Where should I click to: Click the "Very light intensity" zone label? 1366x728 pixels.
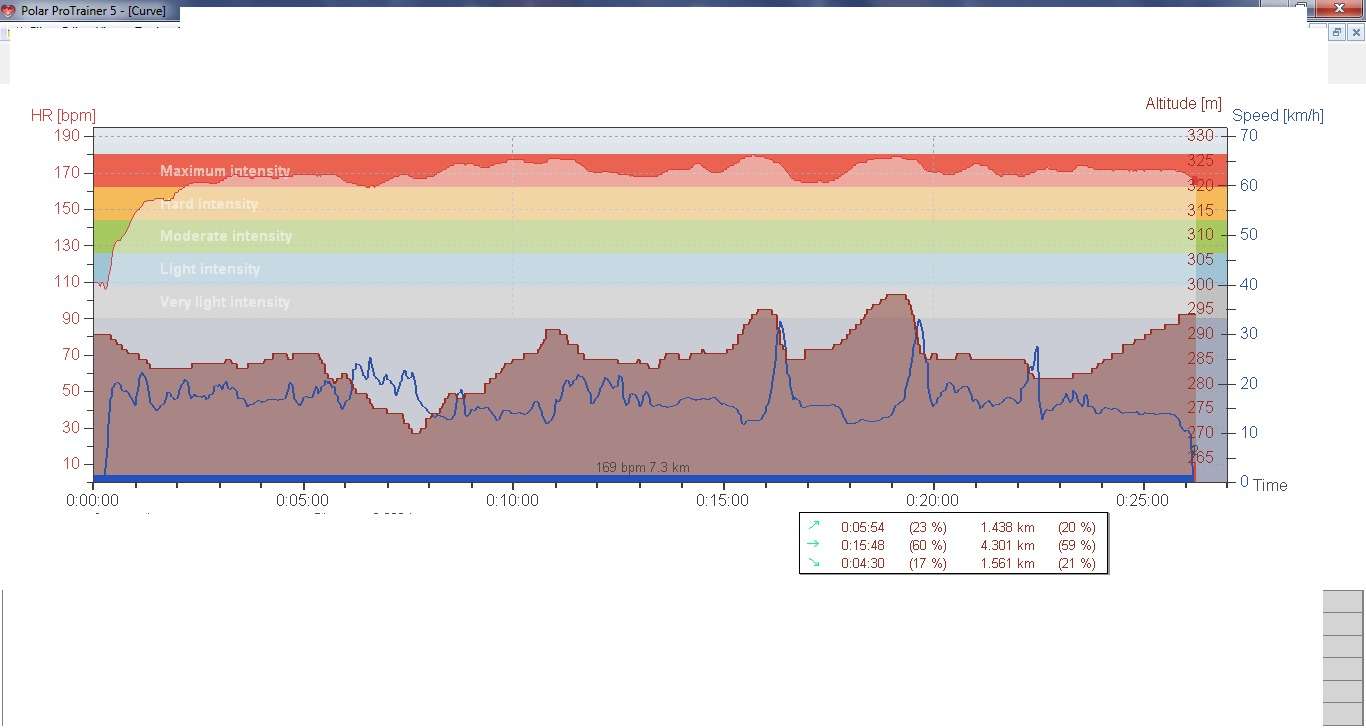click(225, 302)
